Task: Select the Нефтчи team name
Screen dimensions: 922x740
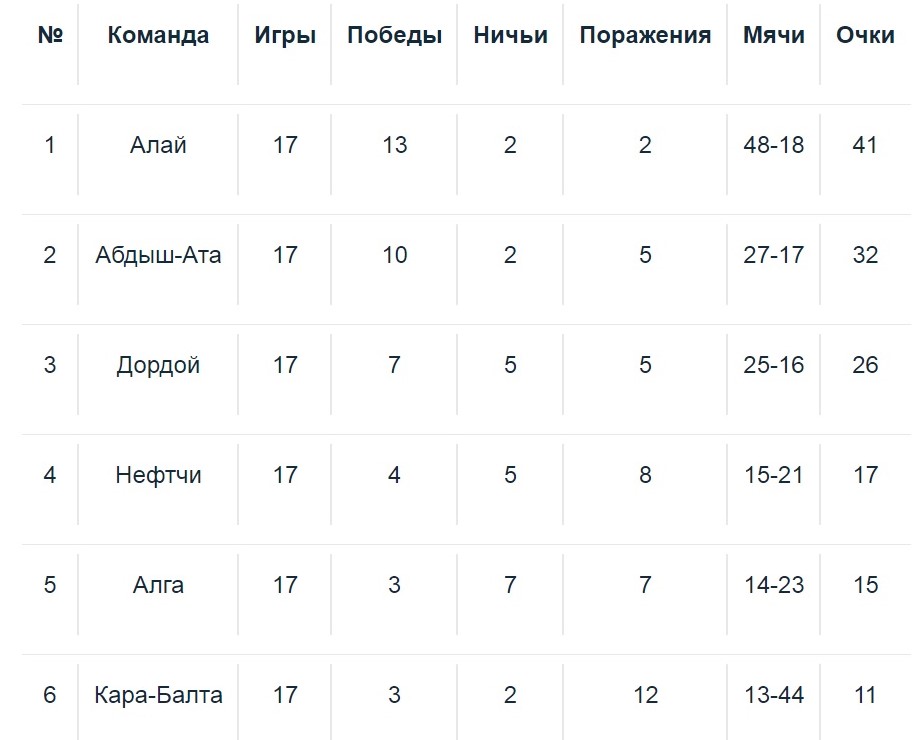Action: 158,475
